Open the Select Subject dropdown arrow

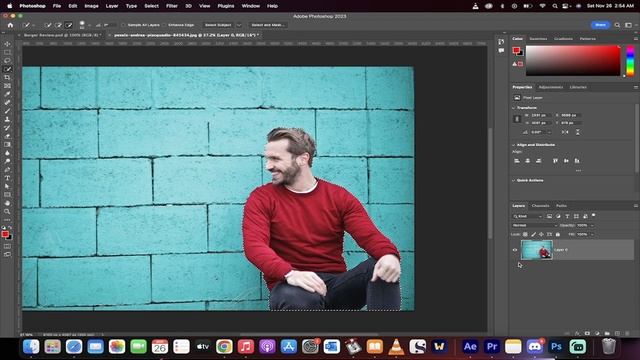pos(239,25)
